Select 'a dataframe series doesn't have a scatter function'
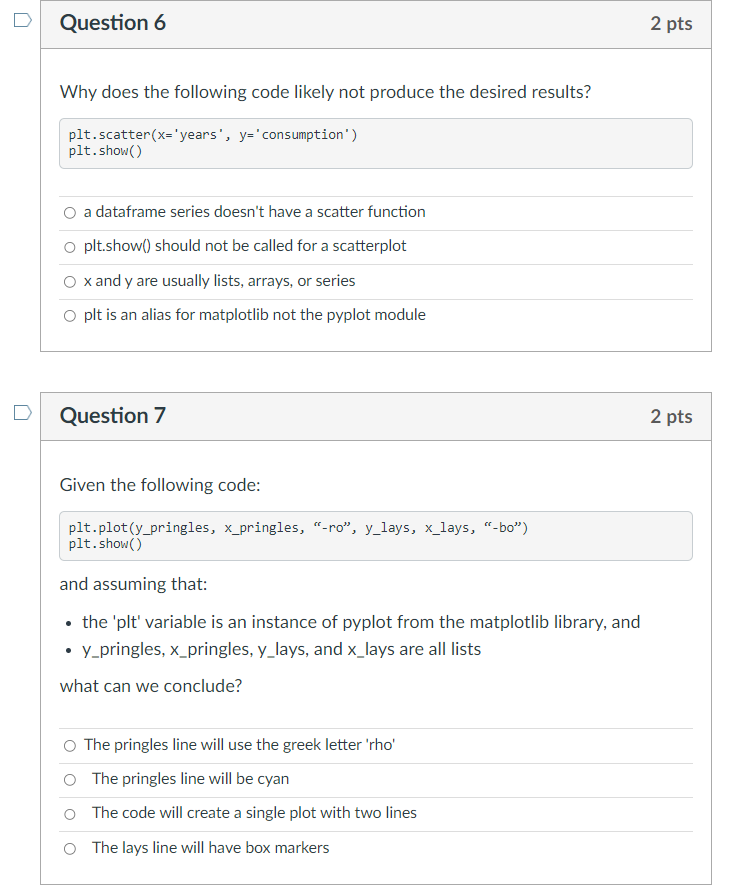This screenshot has height=895, width=753. [x=69, y=212]
